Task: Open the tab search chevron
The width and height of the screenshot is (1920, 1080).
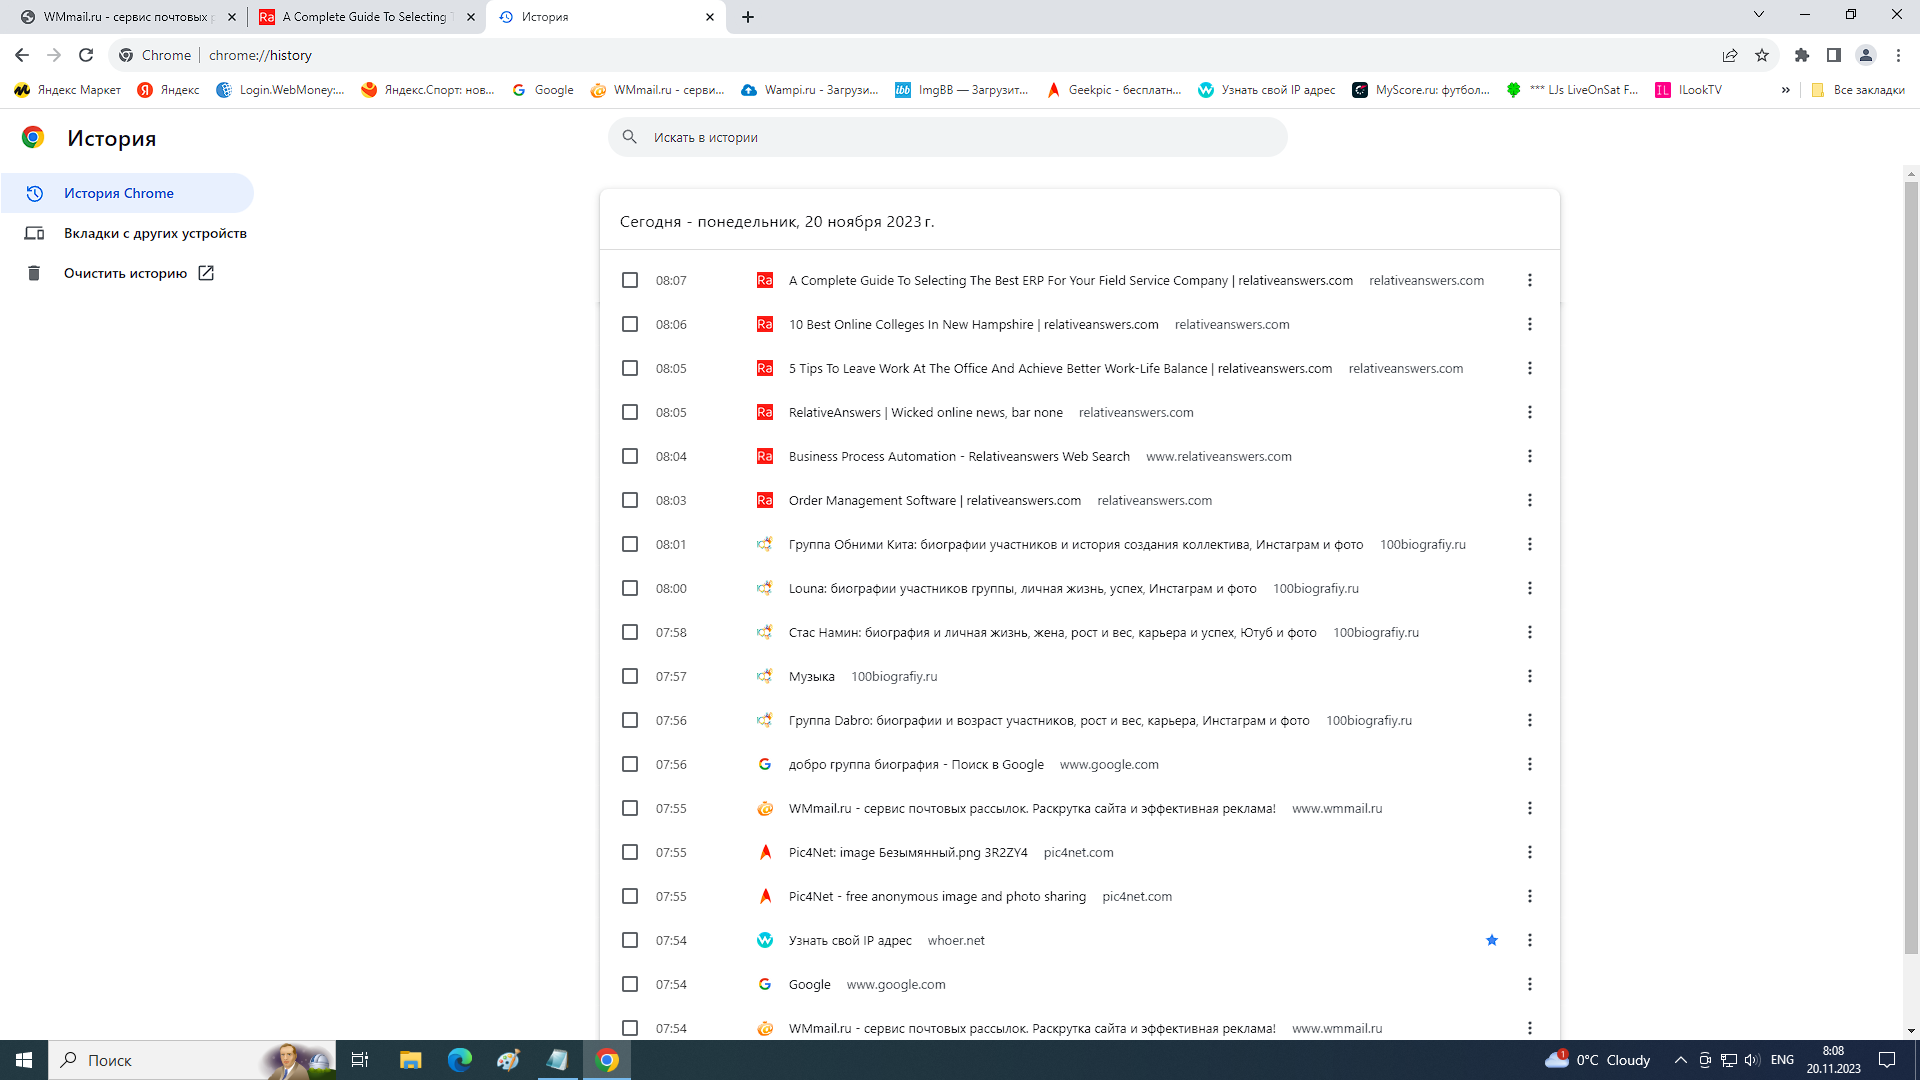Action: point(1759,15)
